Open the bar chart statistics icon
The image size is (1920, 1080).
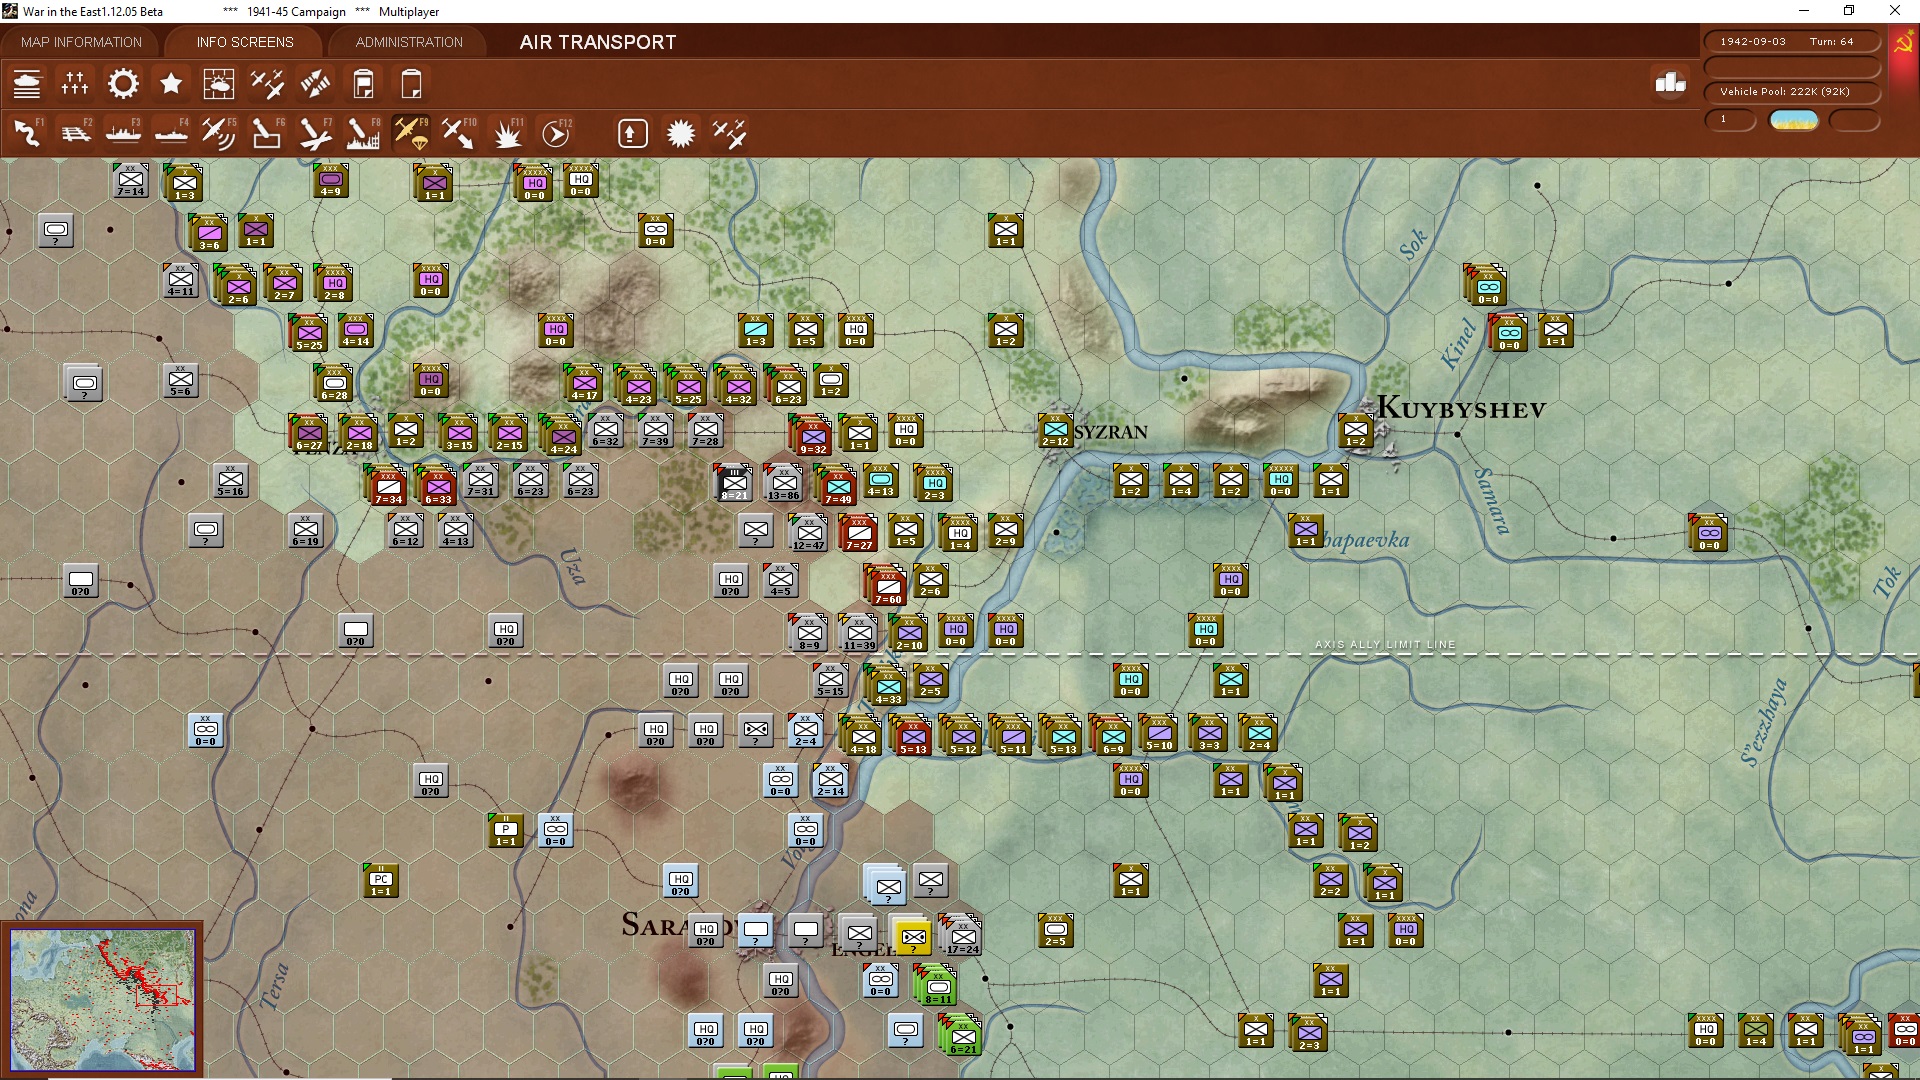pos(1670,83)
